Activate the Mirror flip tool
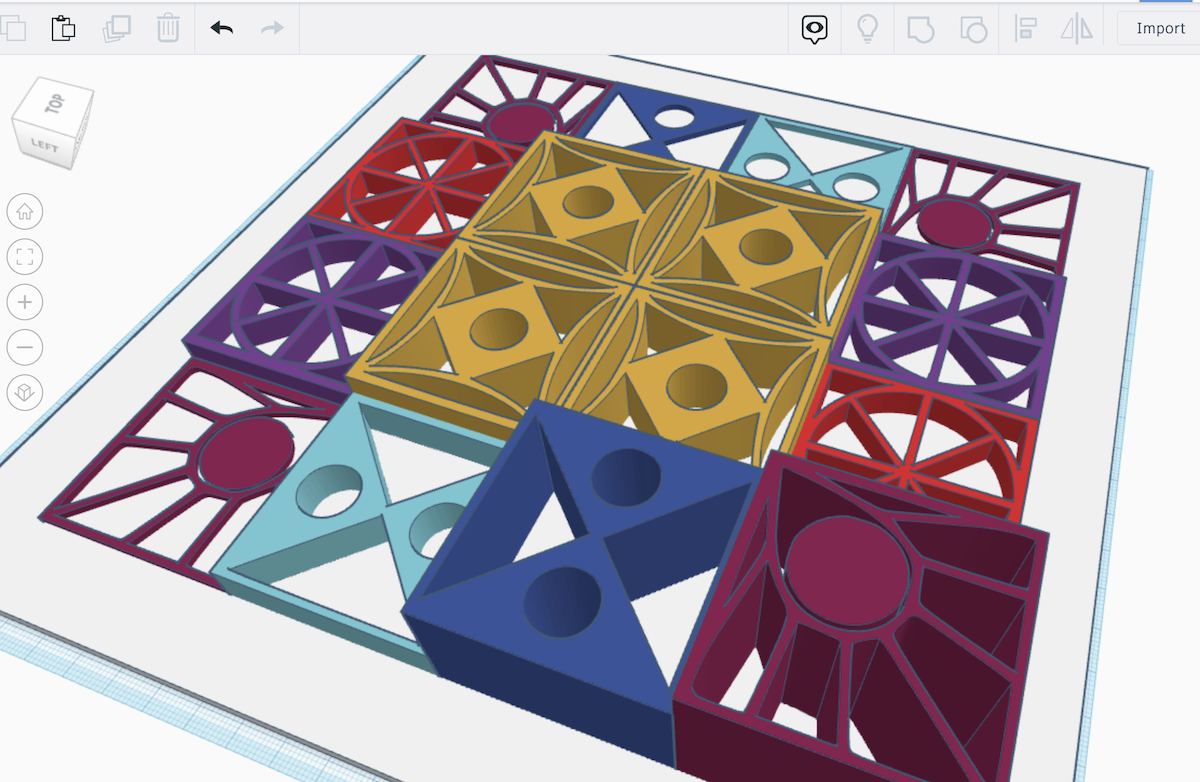Viewport: 1200px width, 782px height. pos(1077,28)
